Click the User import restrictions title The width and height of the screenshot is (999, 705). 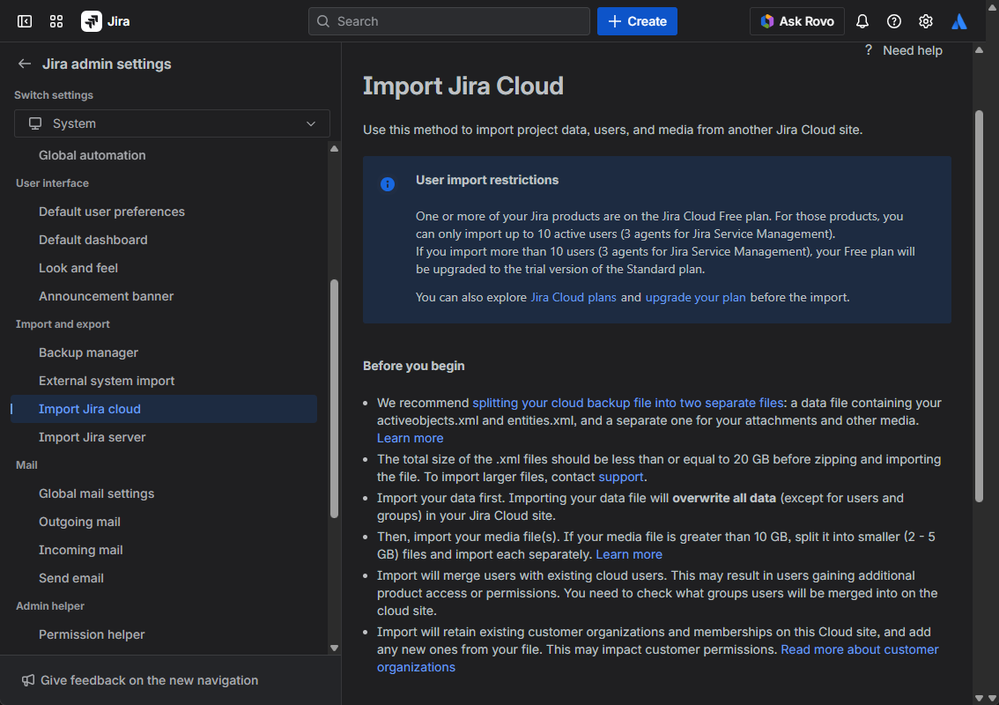(x=487, y=180)
